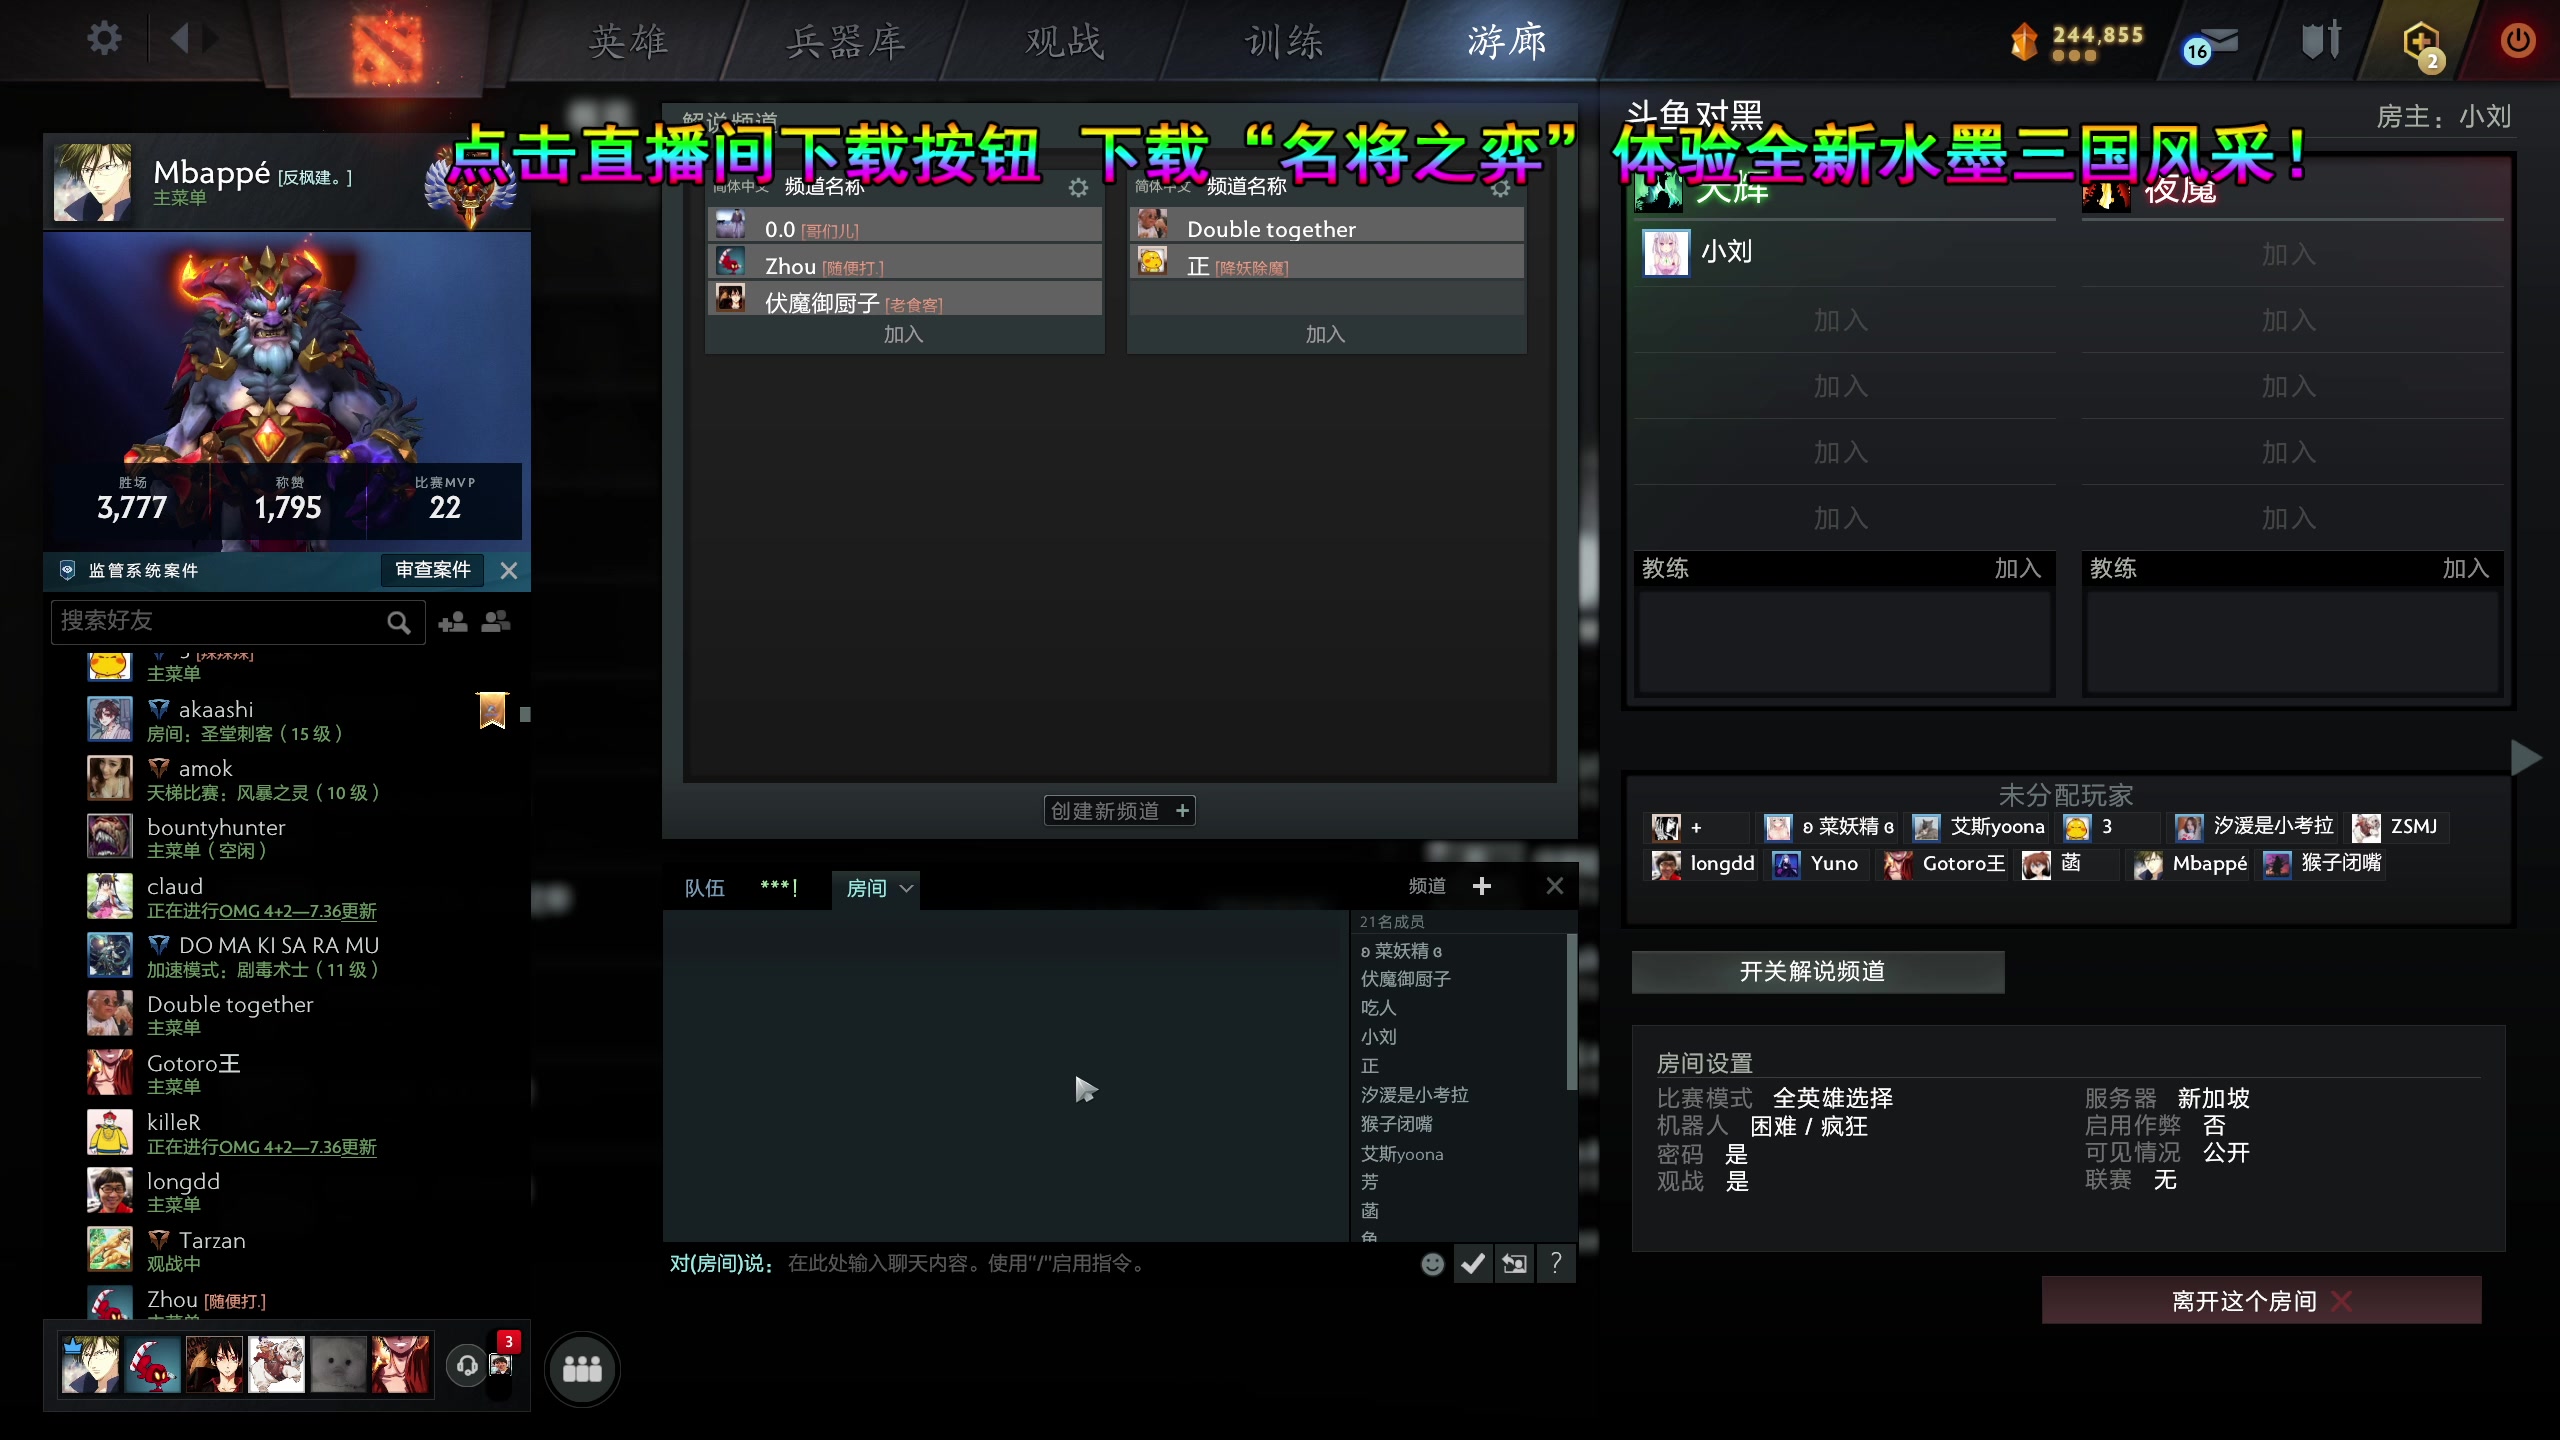The image size is (2560, 1440).
Task: Click the search magnifier in friends list
Action: click(398, 622)
